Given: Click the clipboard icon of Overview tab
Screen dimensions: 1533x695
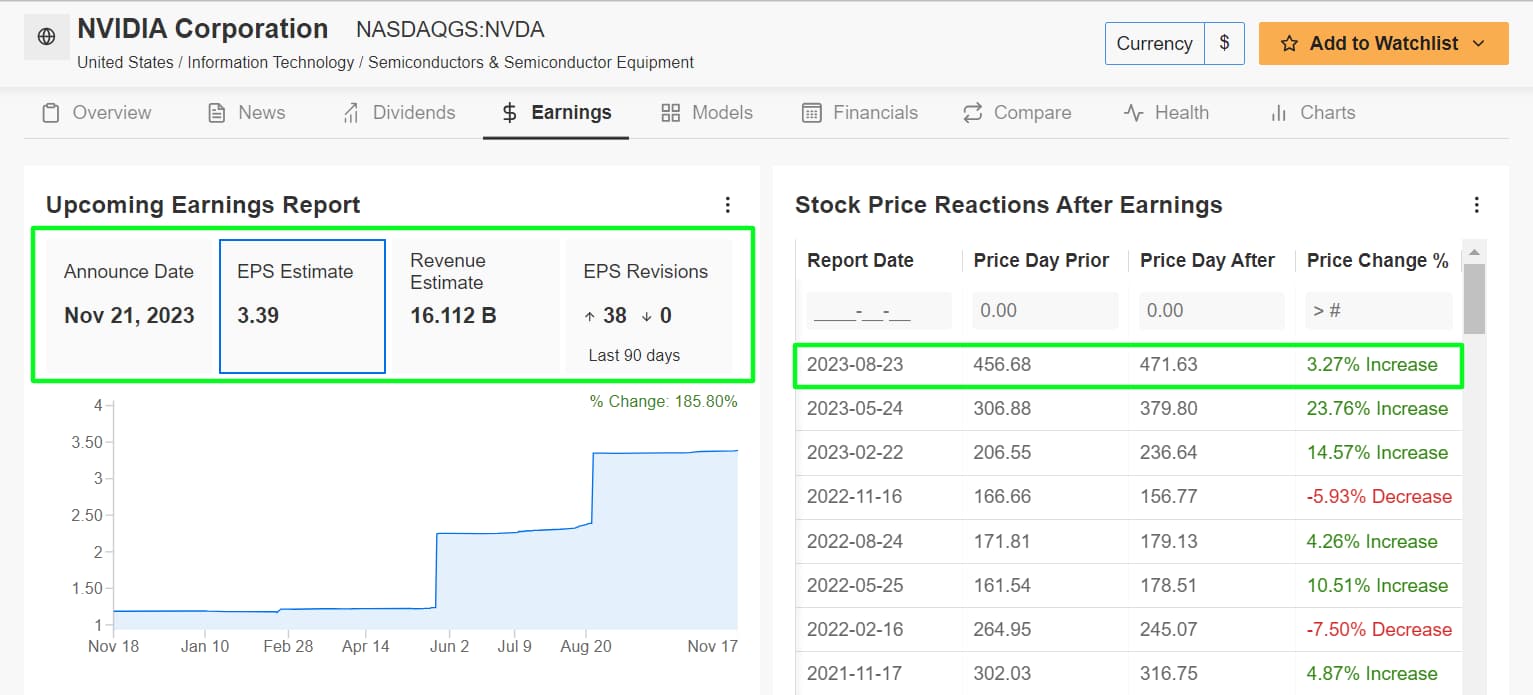Looking at the screenshot, I should [x=51, y=113].
